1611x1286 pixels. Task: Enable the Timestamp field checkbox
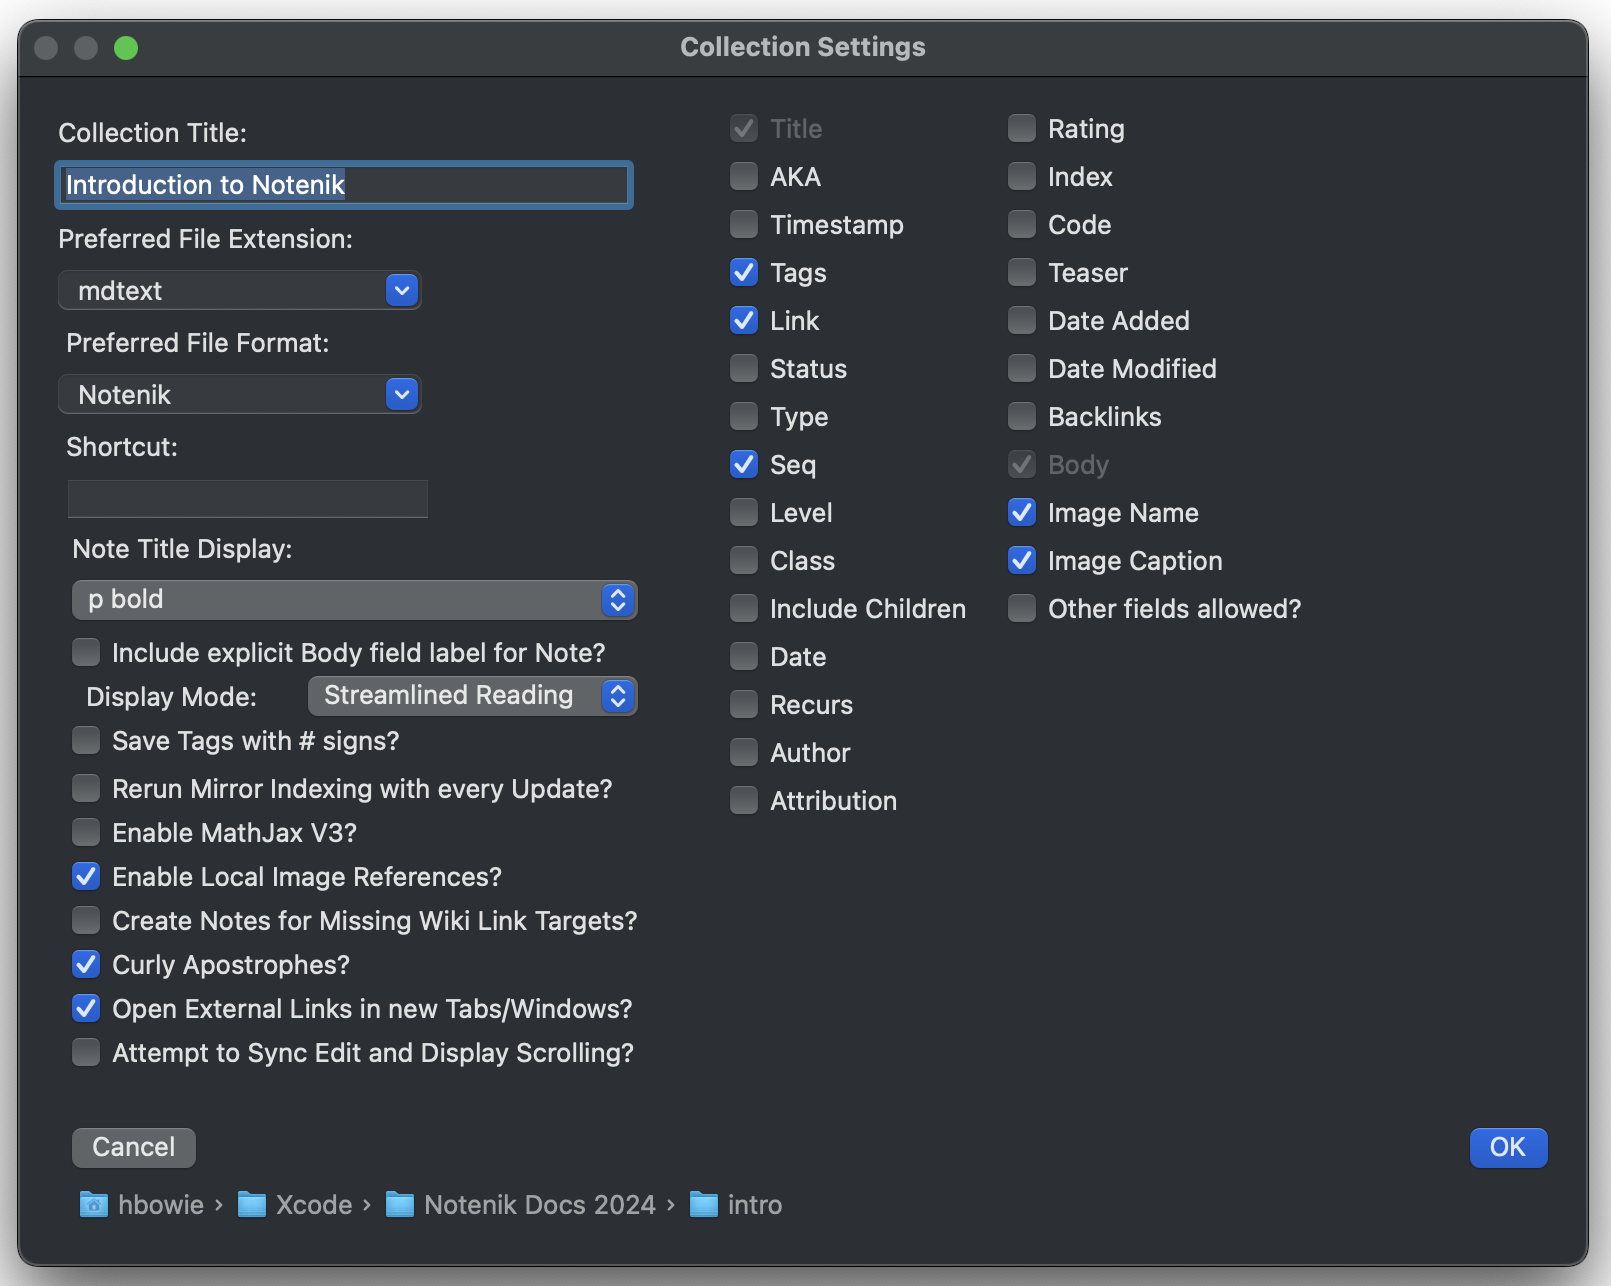tap(744, 225)
